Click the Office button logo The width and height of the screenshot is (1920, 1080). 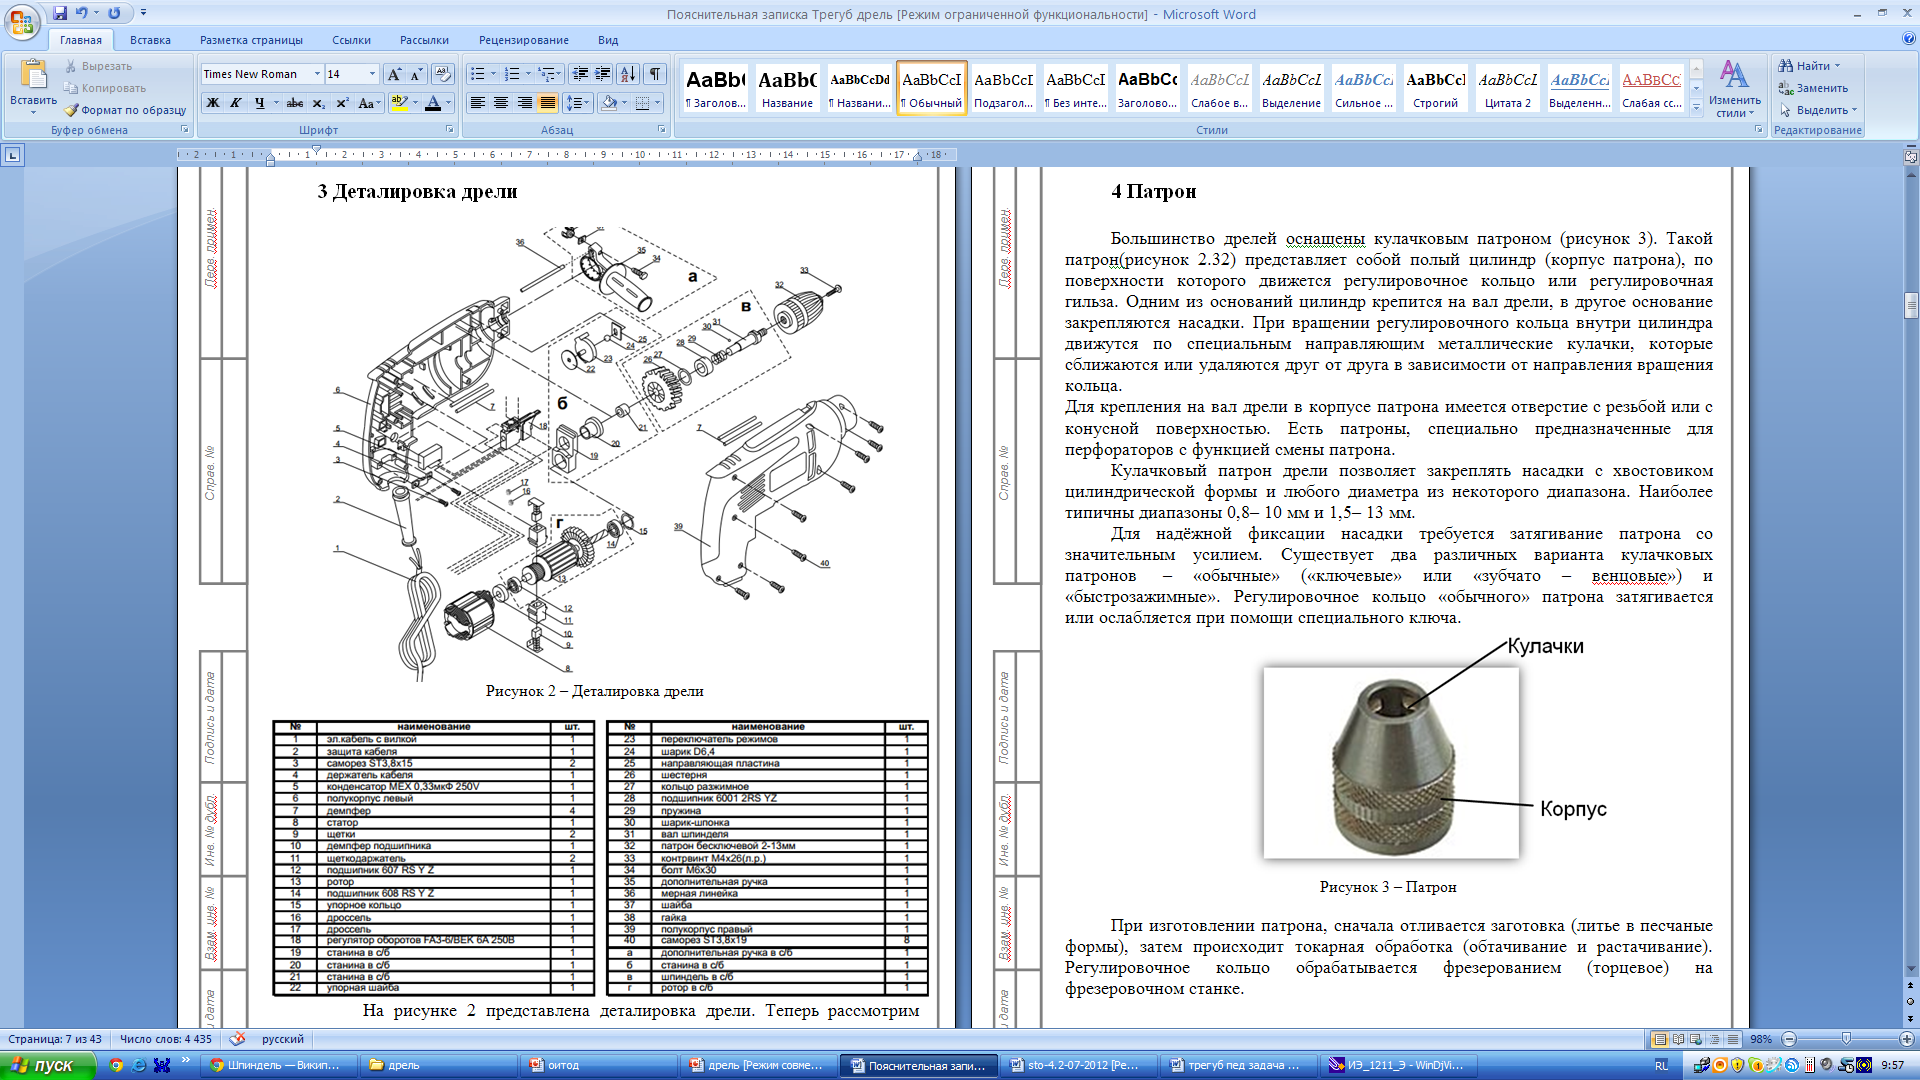[22, 22]
